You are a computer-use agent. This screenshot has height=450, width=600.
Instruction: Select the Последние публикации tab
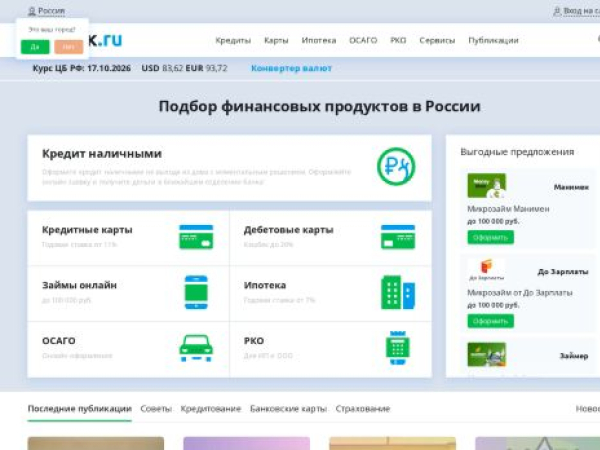click(x=80, y=409)
